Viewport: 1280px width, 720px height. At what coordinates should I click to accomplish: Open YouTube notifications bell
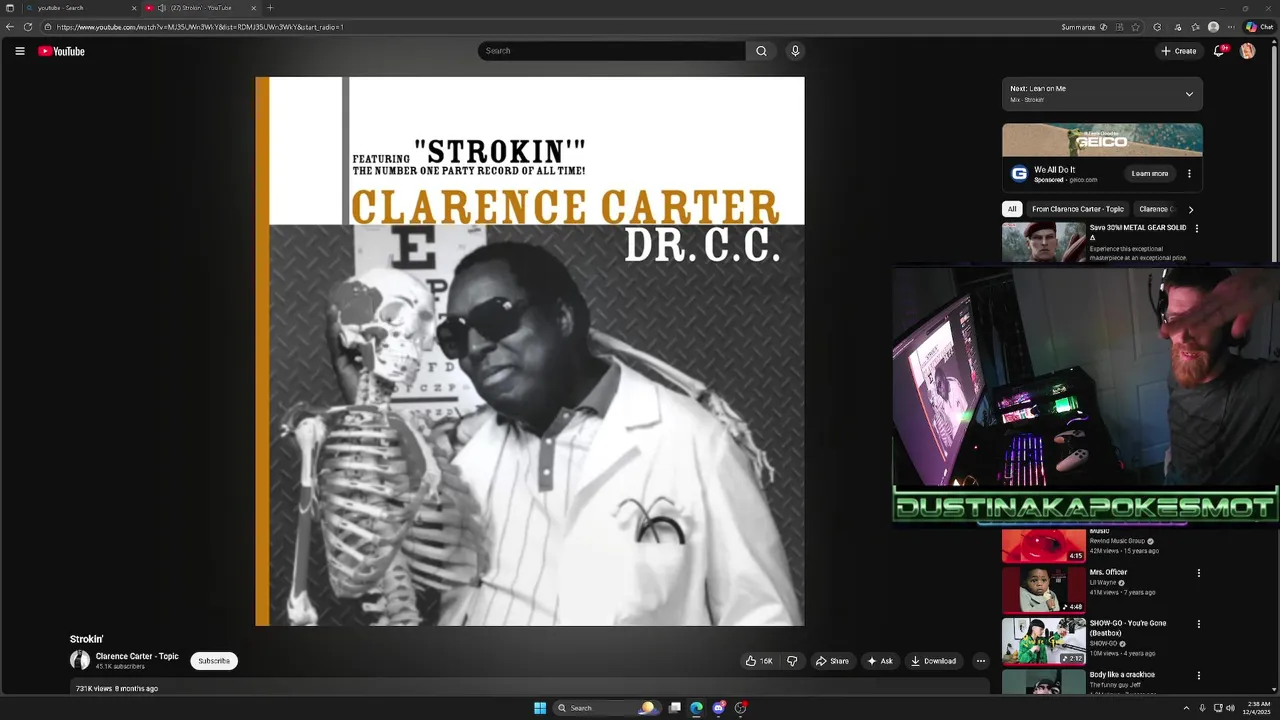[x=1219, y=51]
